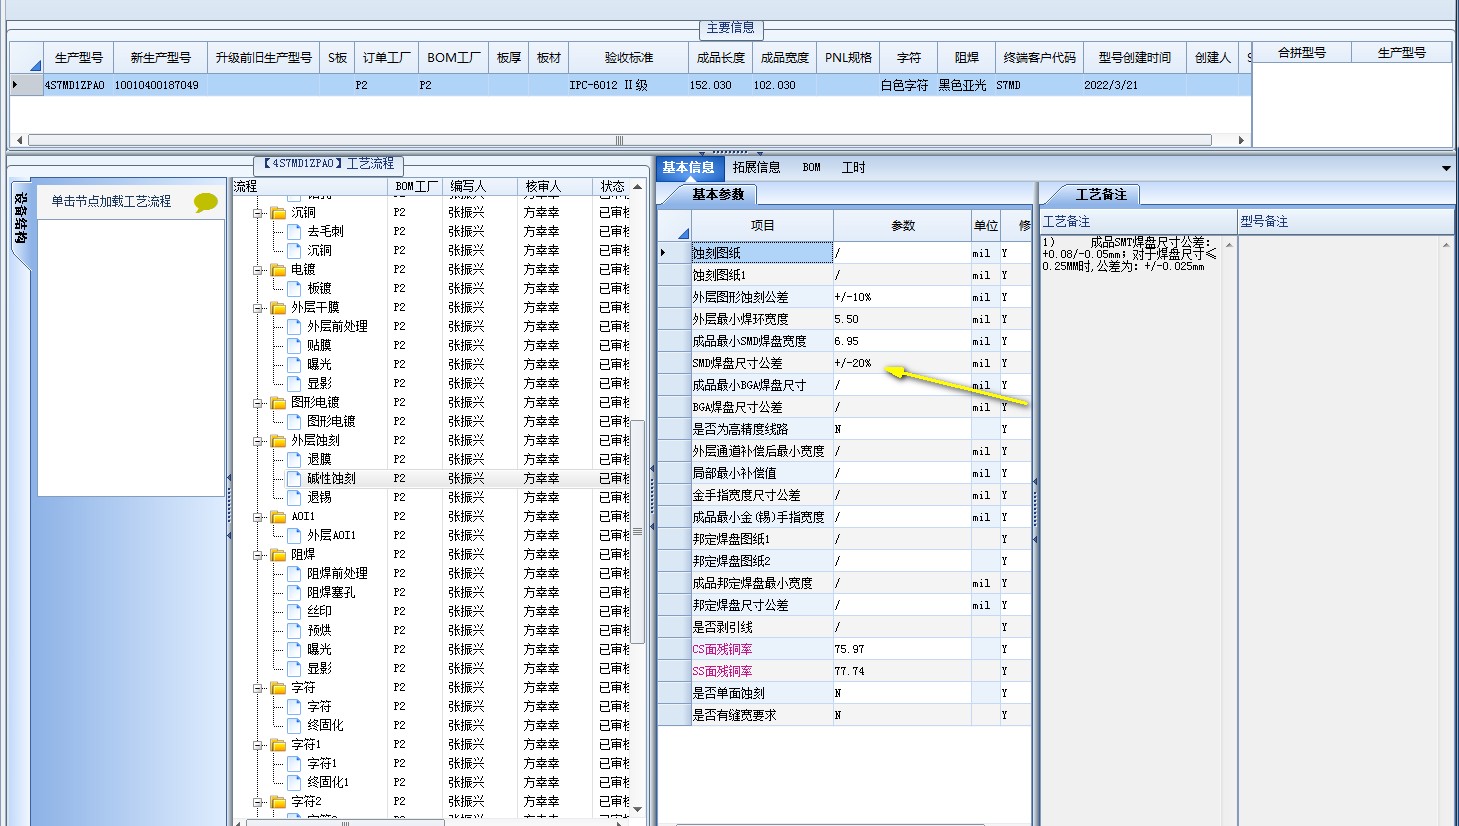Click the SS面残铜率 parameter label
Screen dimensions: 1459x826
(x=722, y=671)
